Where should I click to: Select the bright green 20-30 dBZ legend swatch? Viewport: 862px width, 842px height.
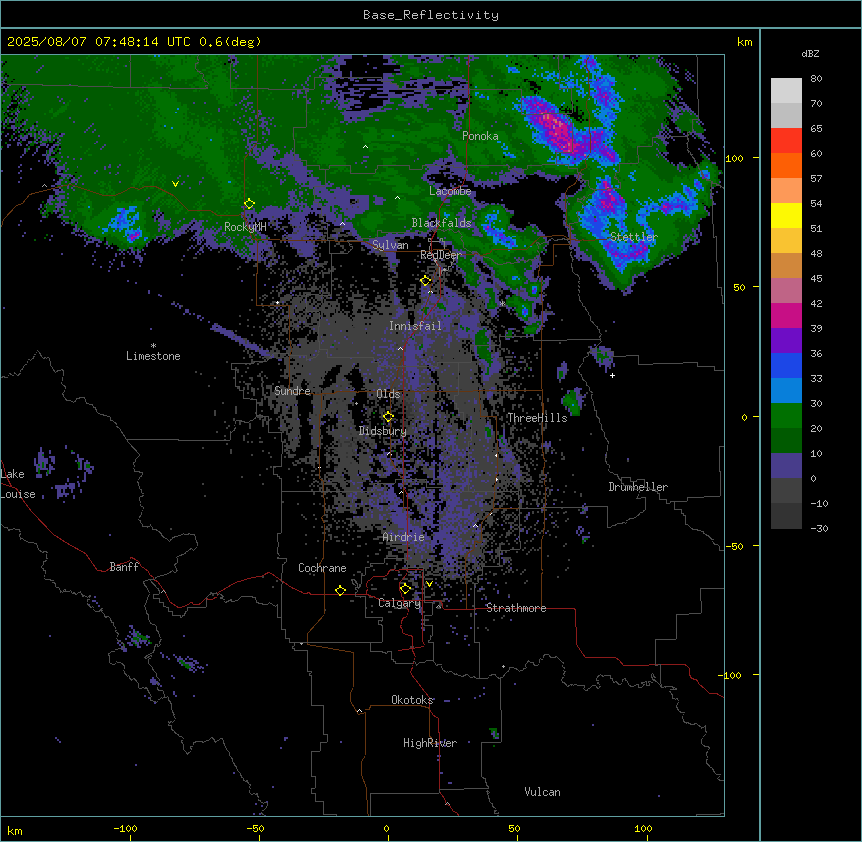coord(786,416)
